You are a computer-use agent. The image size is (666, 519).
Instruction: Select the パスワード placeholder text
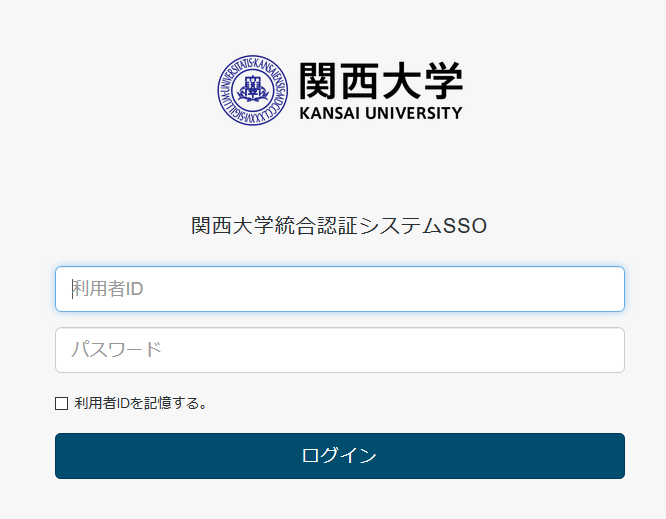click(x=116, y=350)
